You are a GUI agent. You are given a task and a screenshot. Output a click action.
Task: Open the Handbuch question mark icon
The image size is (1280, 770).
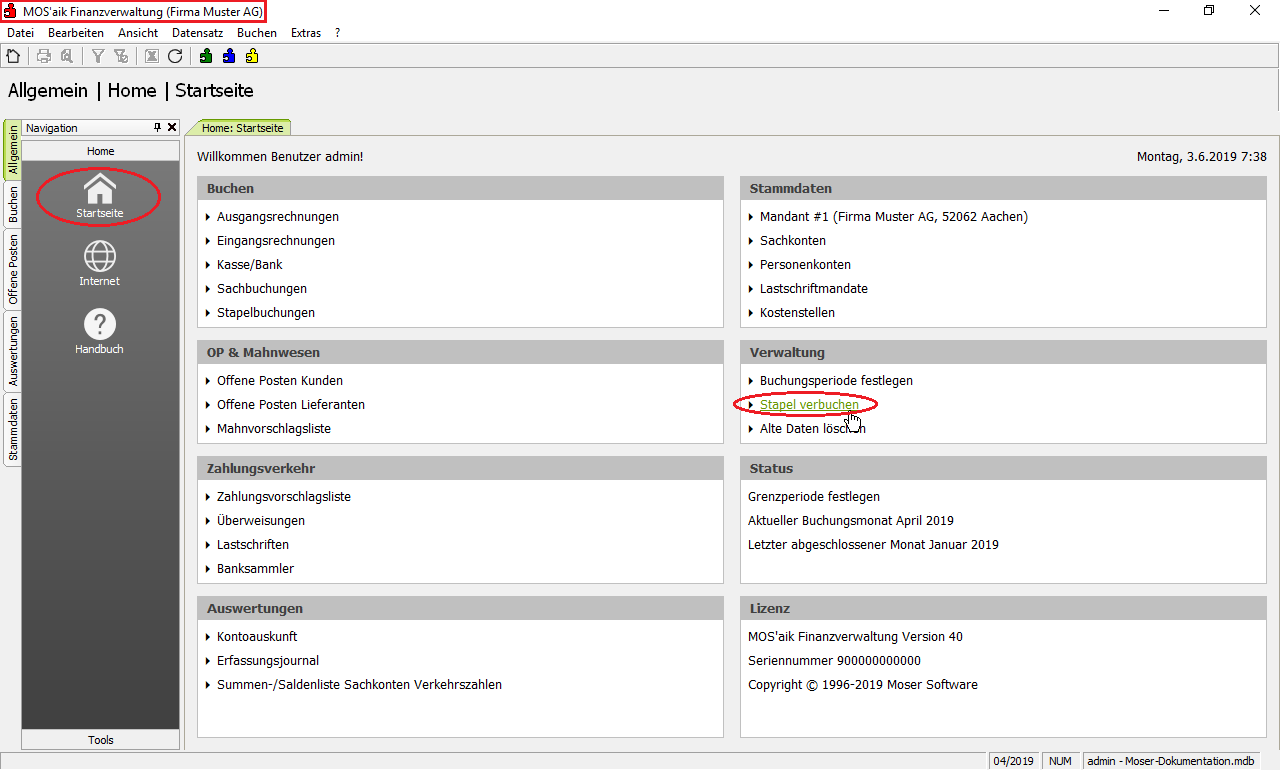(x=100, y=331)
